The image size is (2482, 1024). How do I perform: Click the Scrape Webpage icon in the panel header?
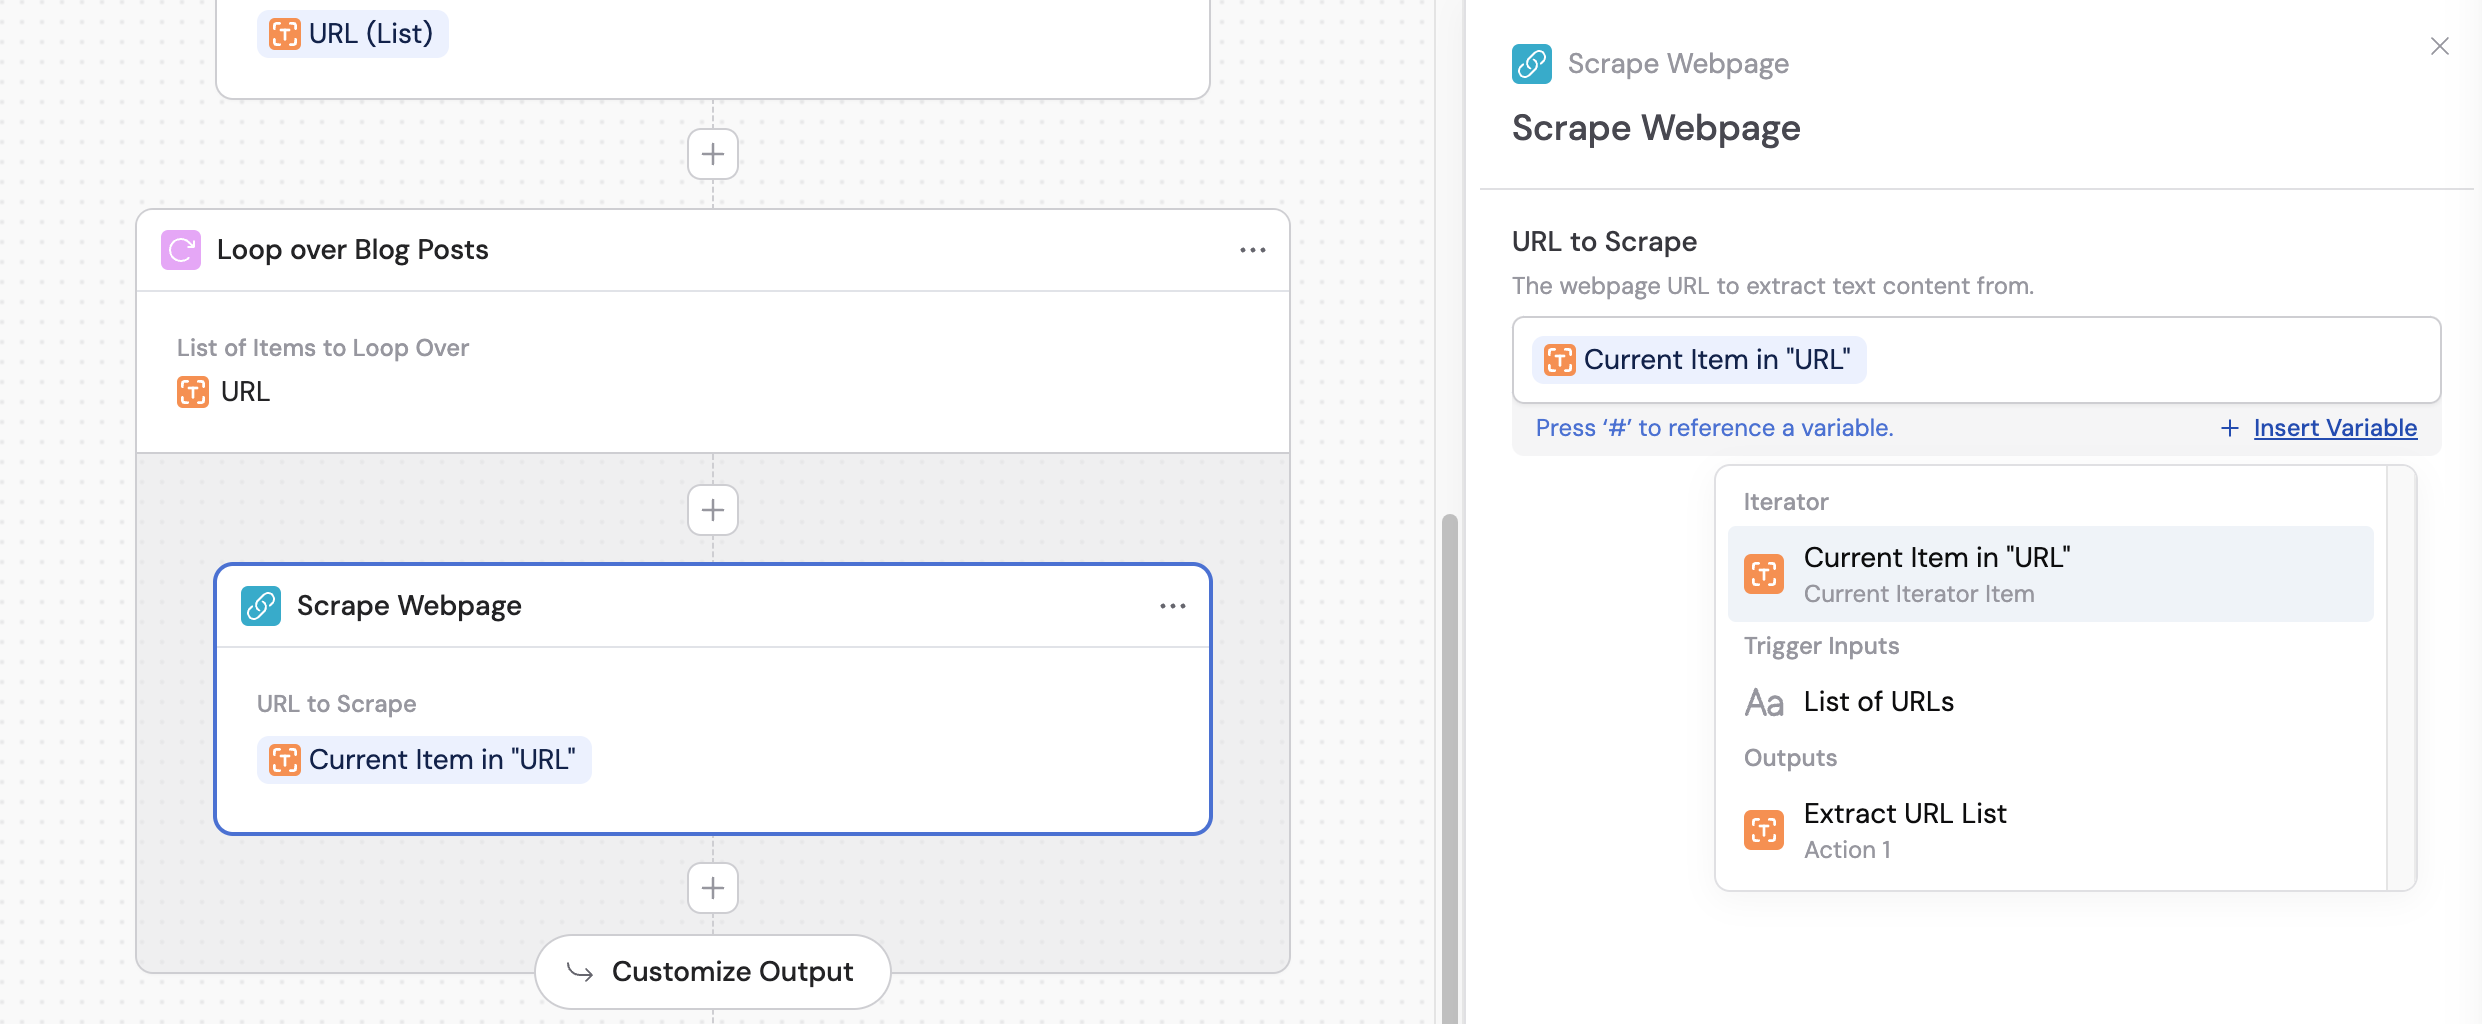coord(1529,63)
